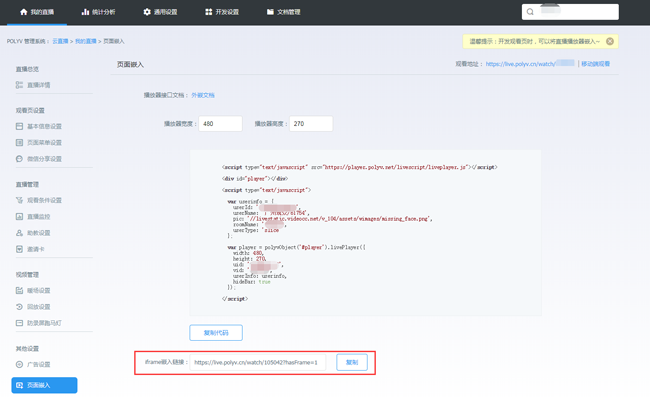Open 微信分享设置 in the sidebar
The width and height of the screenshot is (650, 397).
(39, 159)
